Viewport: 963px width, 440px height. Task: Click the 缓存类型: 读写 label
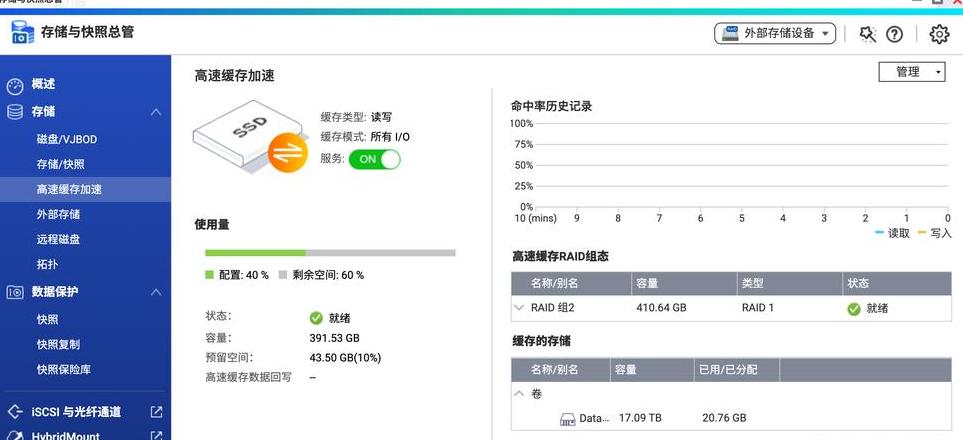point(356,117)
